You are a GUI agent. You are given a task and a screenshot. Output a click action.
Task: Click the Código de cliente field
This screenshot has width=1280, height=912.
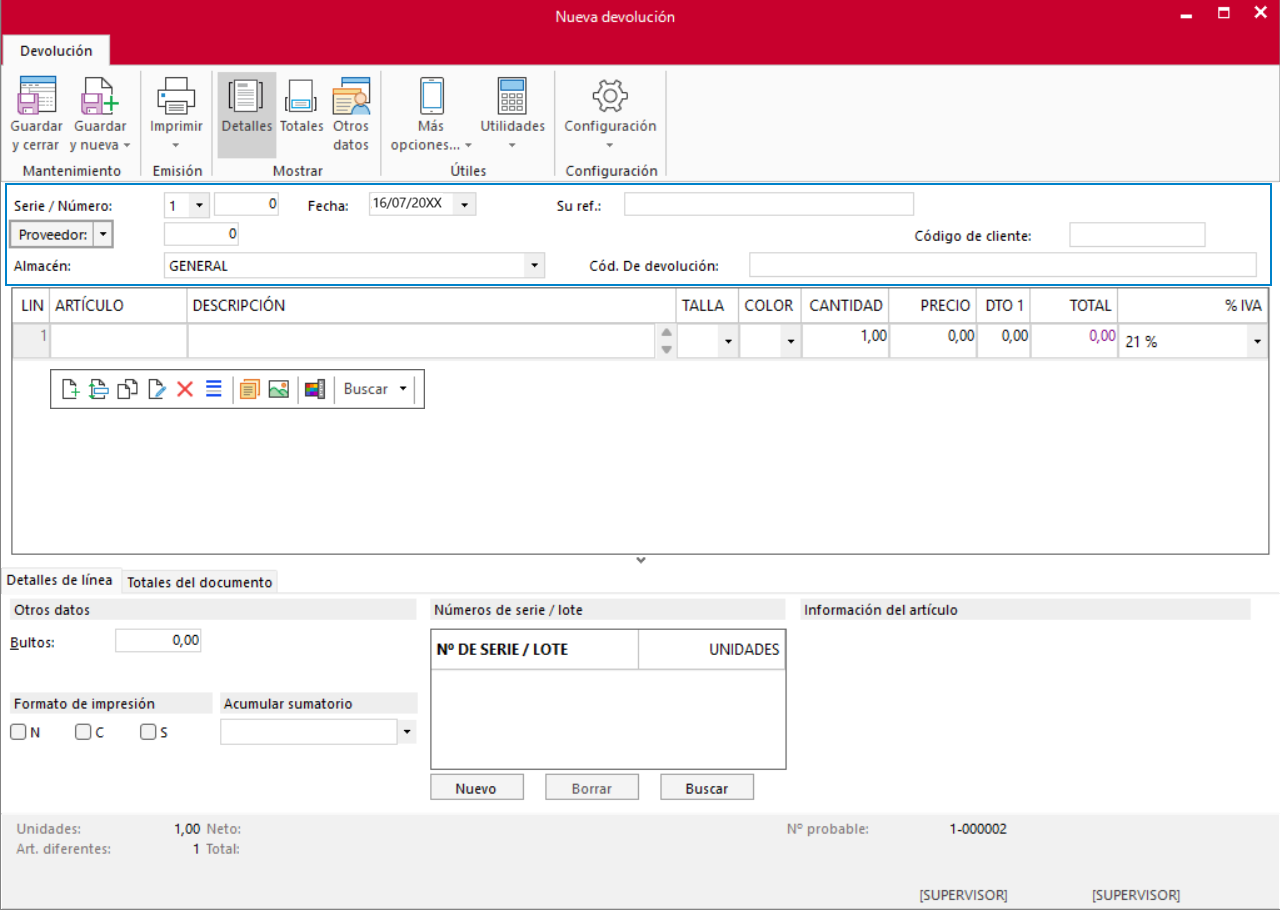pos(1137,235)
